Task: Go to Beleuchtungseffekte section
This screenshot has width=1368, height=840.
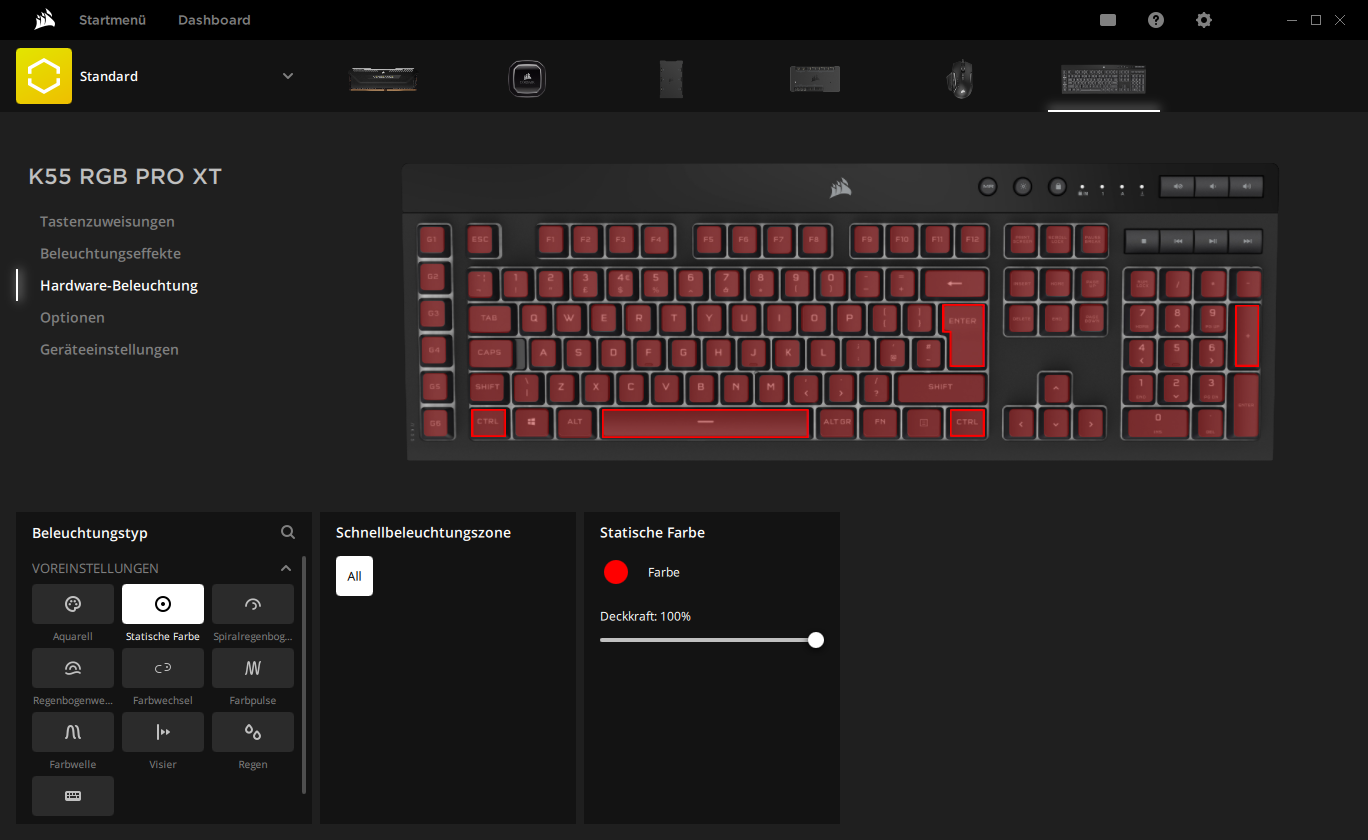Action: click(110, 253)
